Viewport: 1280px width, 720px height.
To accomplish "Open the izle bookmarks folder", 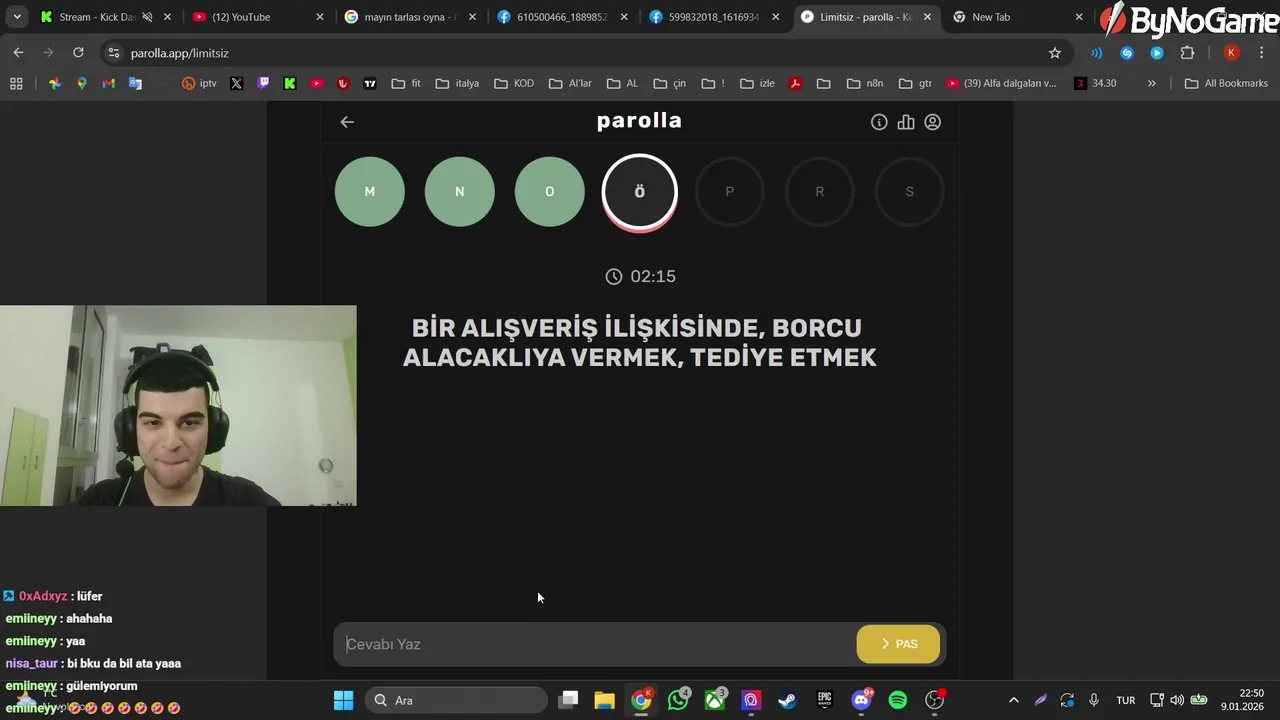I will pos(757,84).
